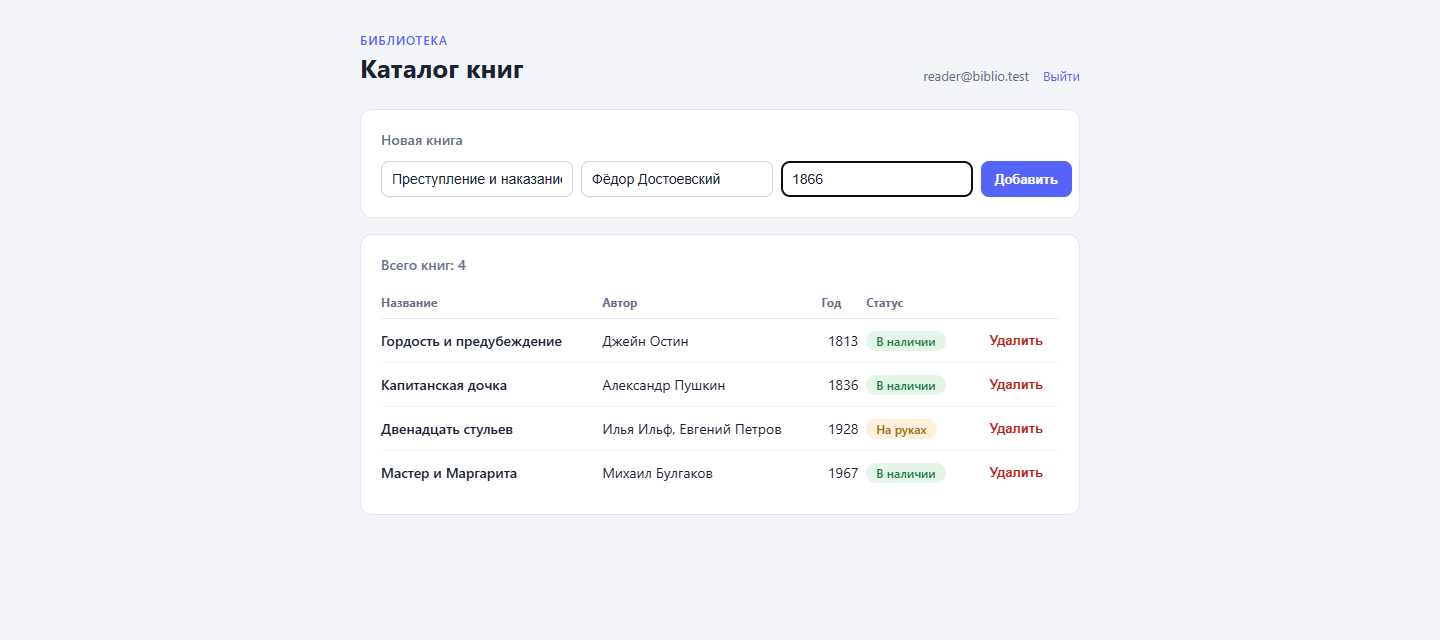Click the Выйти link
The image size is (1440, 640).
tap(1061, 77)
